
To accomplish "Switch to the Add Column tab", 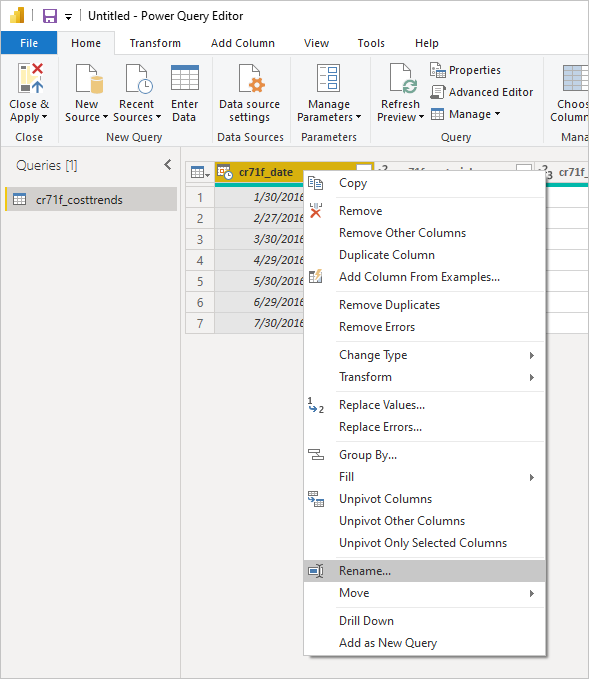I will pyautogui.click(x=243, y=43).
